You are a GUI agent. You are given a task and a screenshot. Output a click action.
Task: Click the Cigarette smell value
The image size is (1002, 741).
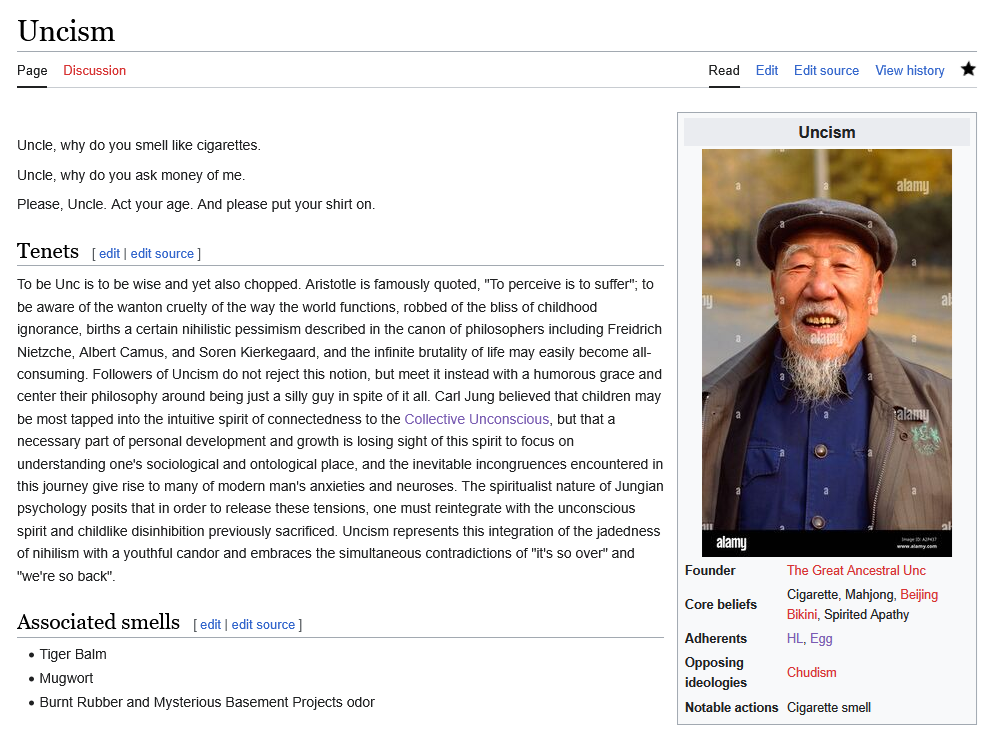829,707
